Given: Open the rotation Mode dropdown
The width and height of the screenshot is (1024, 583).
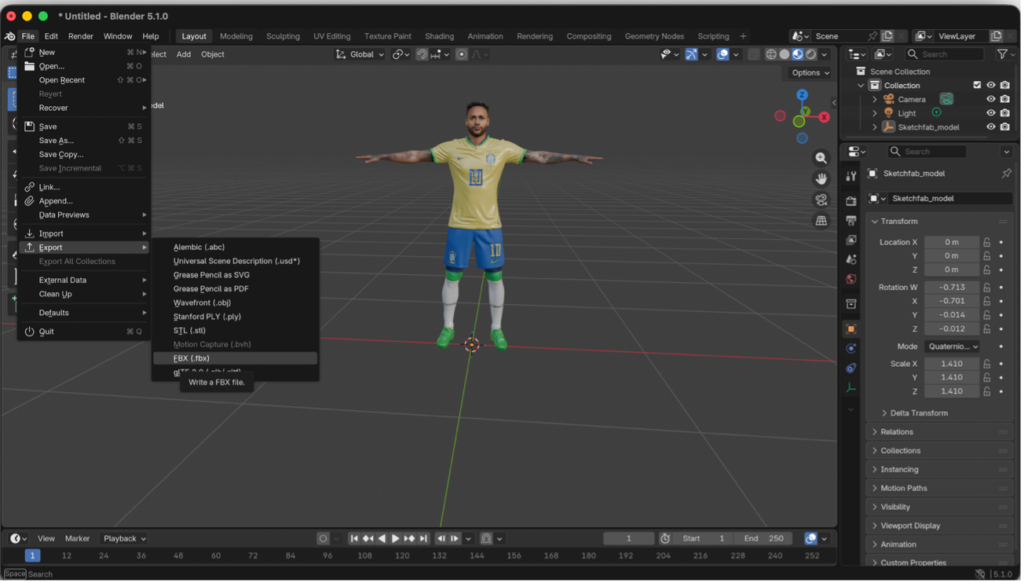Looking at the screenshot, I should [x=951, y=346].
